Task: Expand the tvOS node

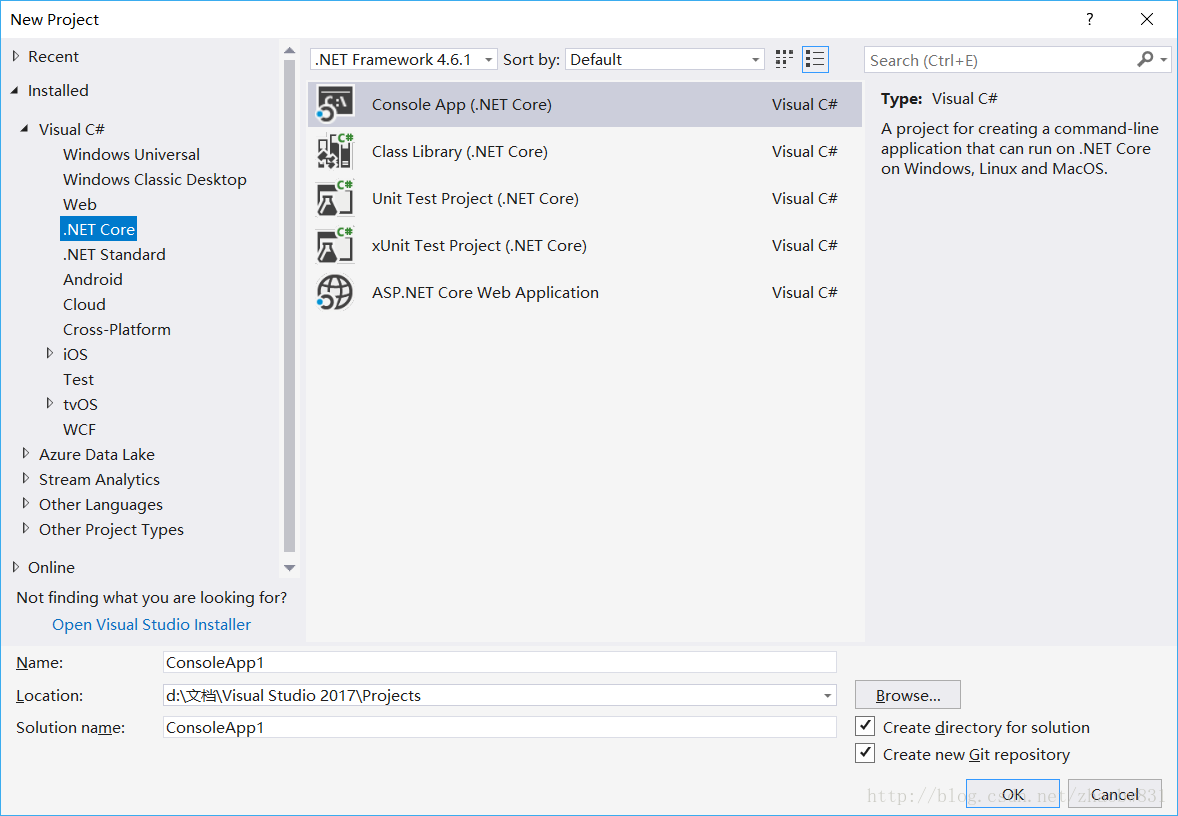Action: pos(50,403)
